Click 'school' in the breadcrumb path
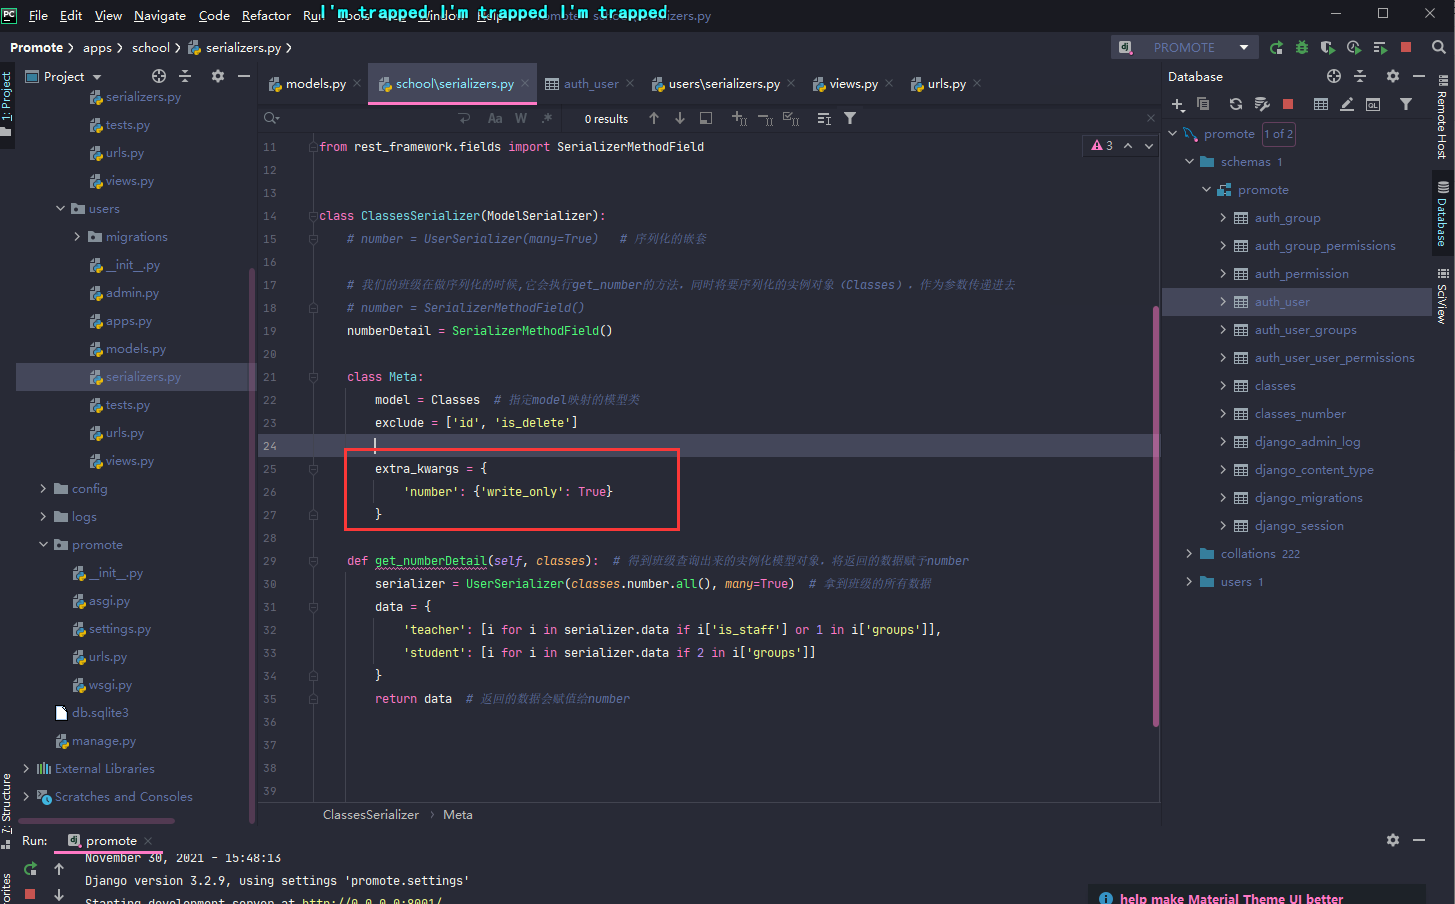This screenshot has height=904, width=1455. pos(151,47)
